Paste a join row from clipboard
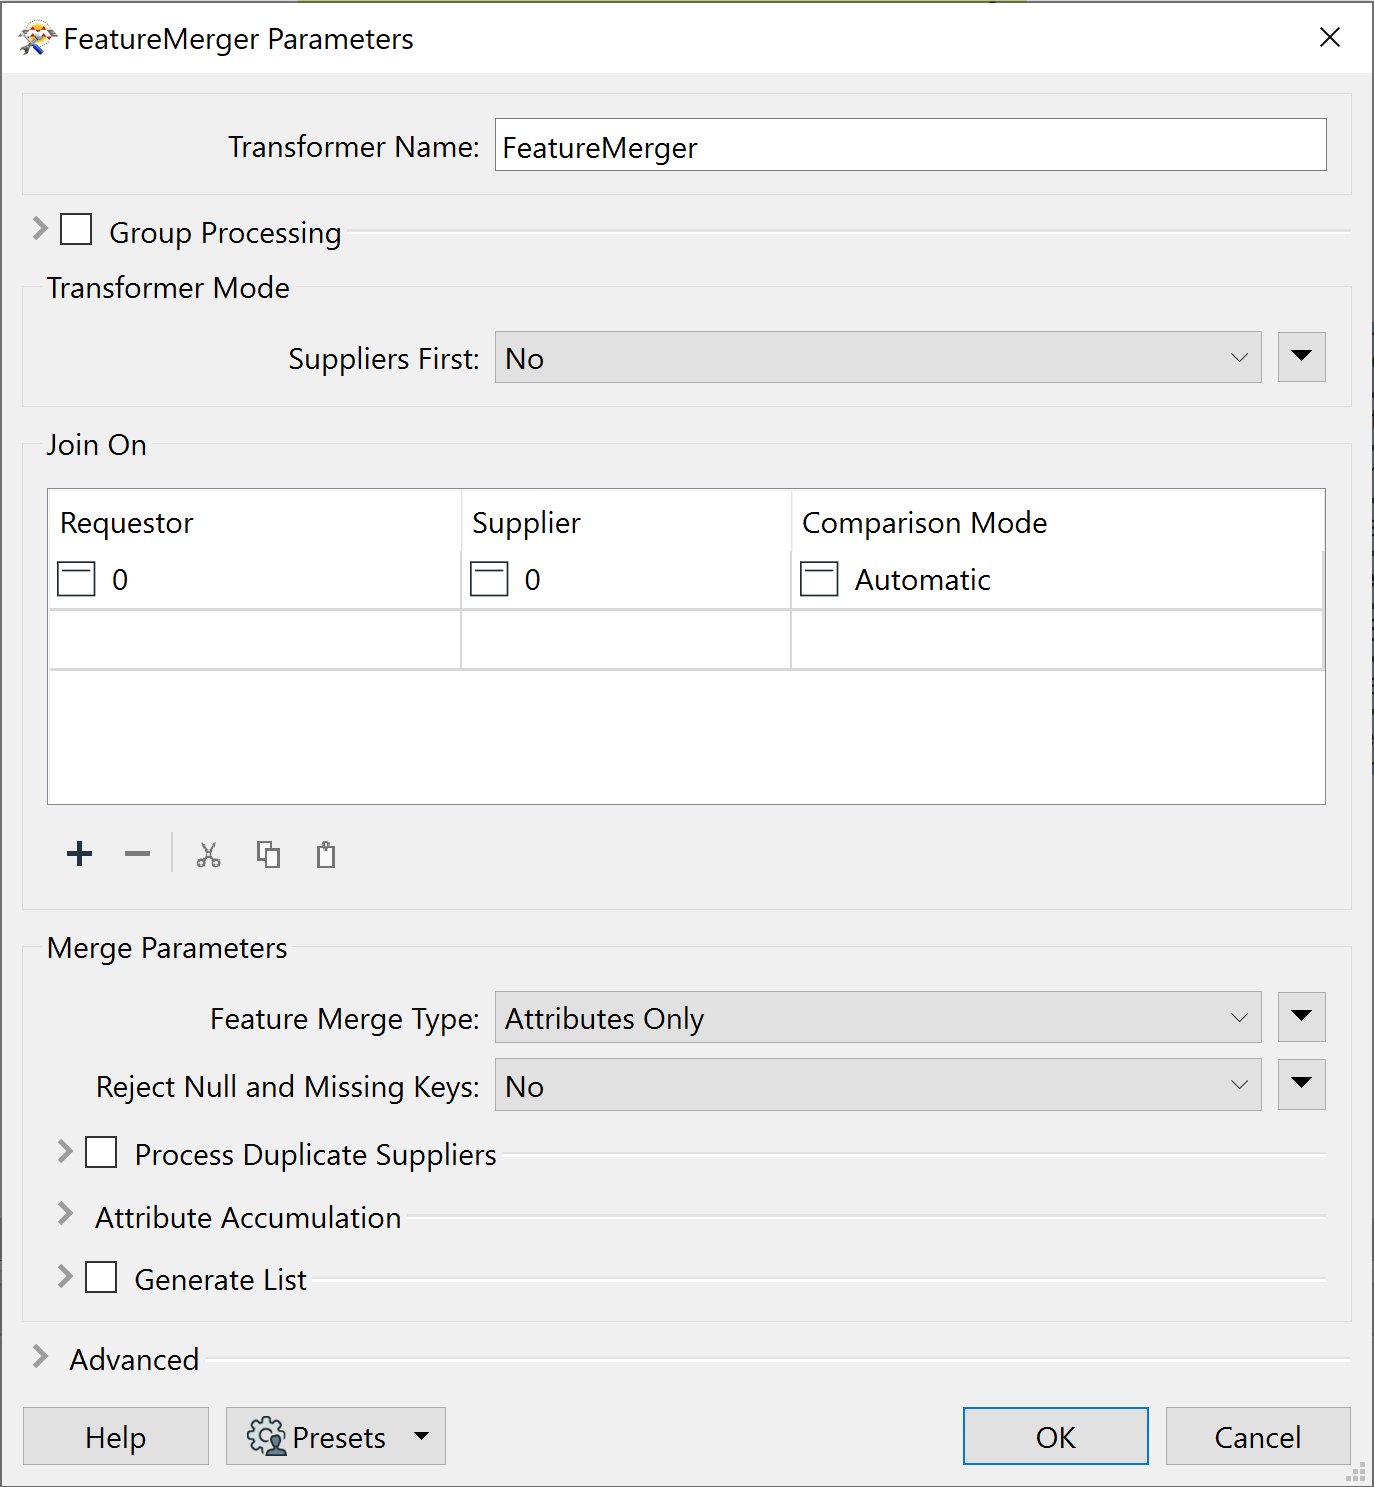 [x=326, y=855]
